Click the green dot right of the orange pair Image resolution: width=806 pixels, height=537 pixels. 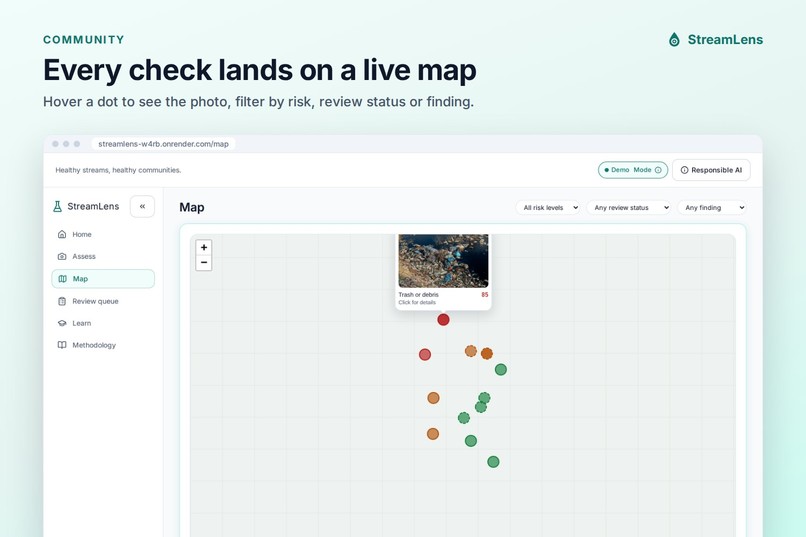pyautogui.click(x=501, y=369)
